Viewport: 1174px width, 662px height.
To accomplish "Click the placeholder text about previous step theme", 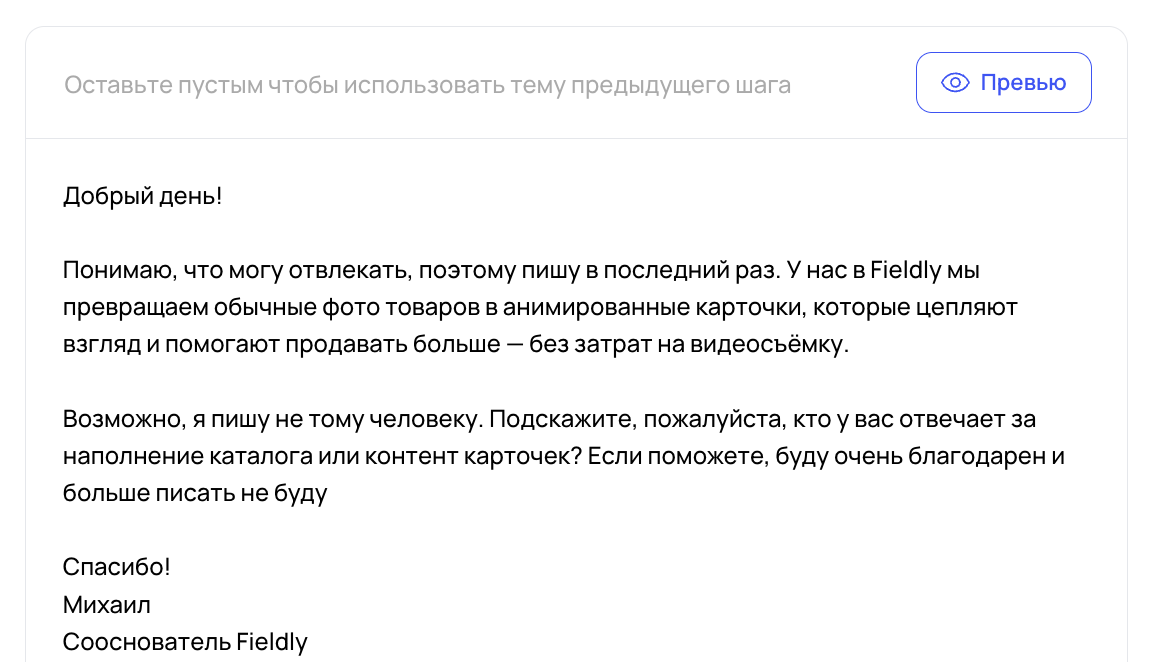I will tap(428, 85).
